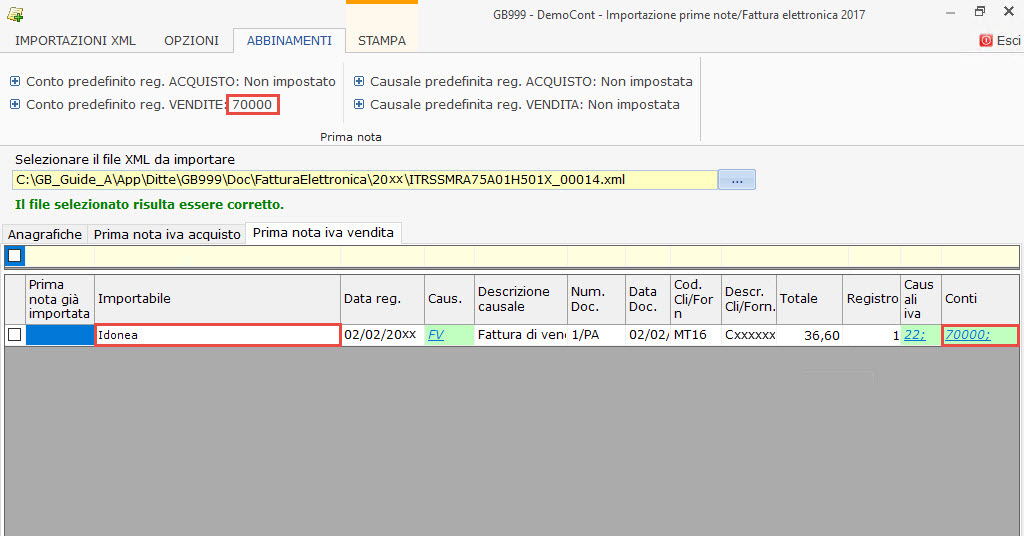Viewport: 1024px width, 536px height.
Task: Check the Idonea invoice row checkbox
Action: (x=14, y=335)
